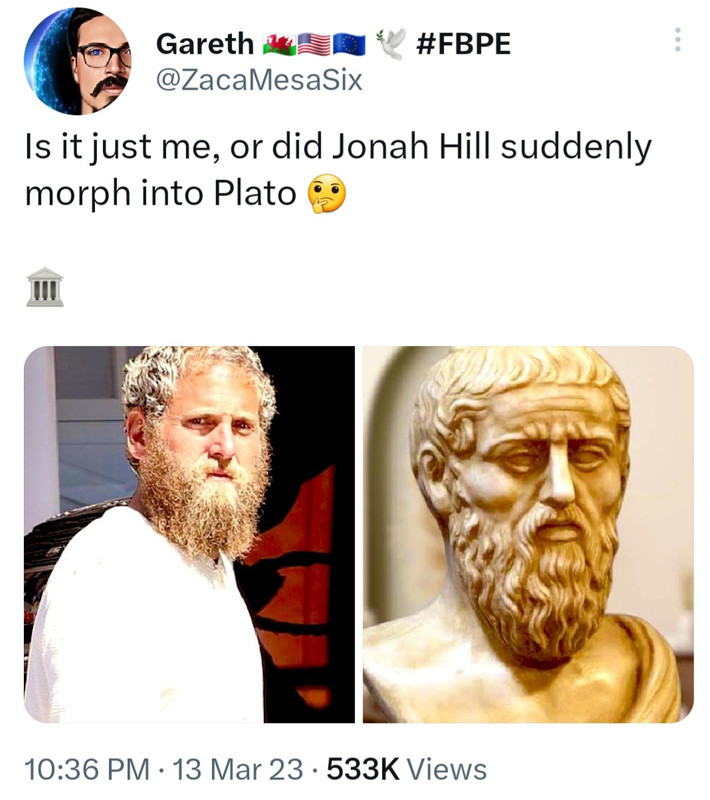Click the EU flag emoji in name
The image size is (710, 800).
click(x=349, y=44)
